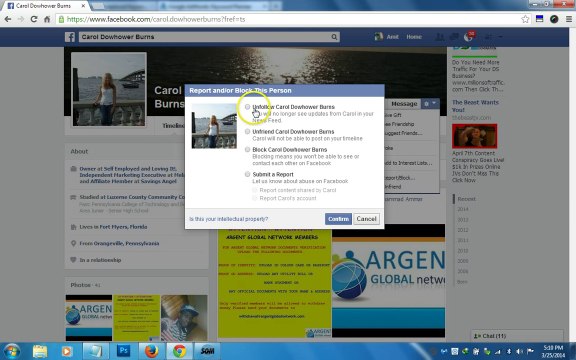The height and width of the screenshot is (360, 576).
Task: Expand the Facebook account menu arrow
Action: point(500,37)
